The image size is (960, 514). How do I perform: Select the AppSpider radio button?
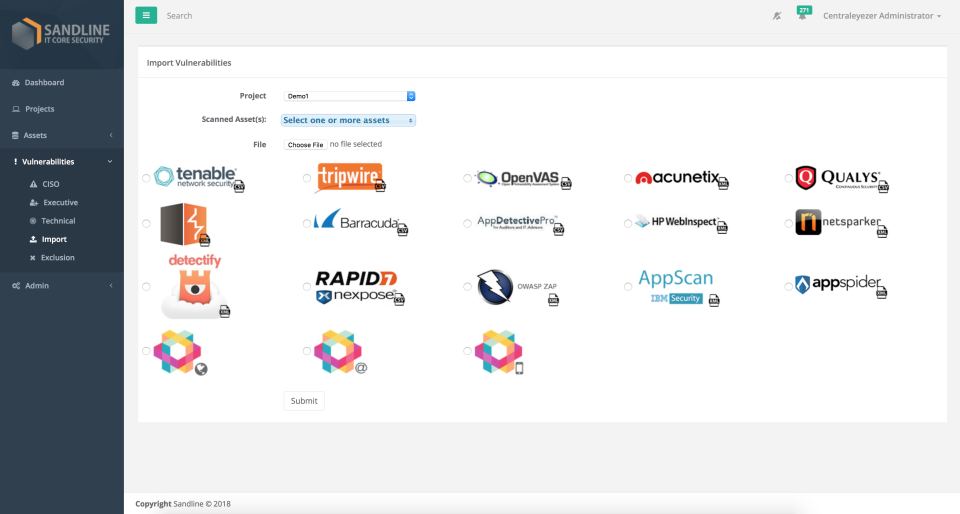pyautogui.click(x=788, y=286)
